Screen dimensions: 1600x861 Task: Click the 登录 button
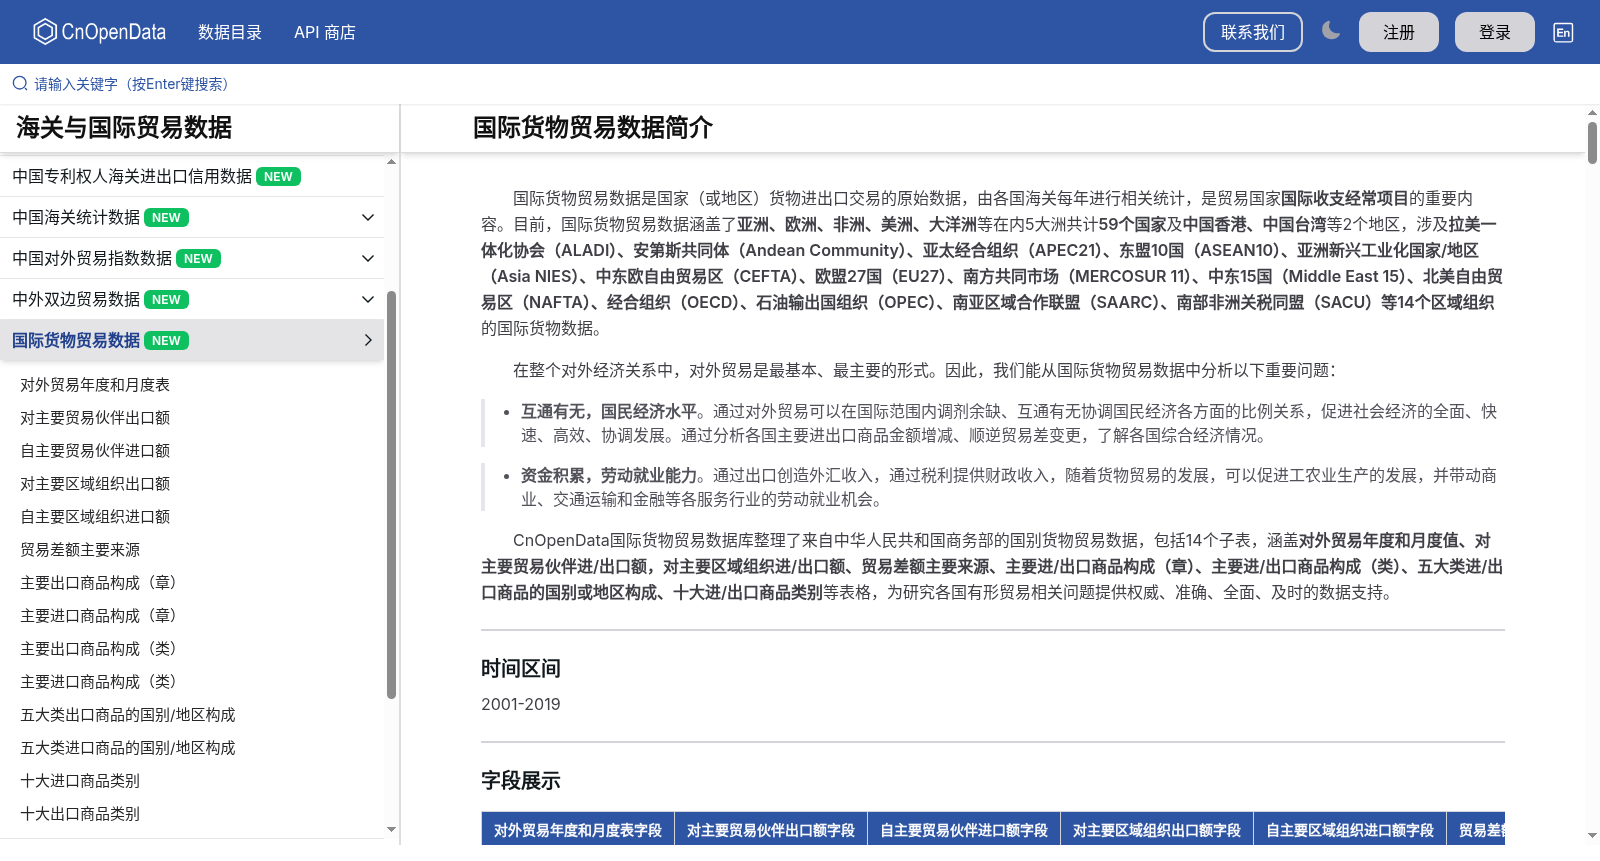1495,32
